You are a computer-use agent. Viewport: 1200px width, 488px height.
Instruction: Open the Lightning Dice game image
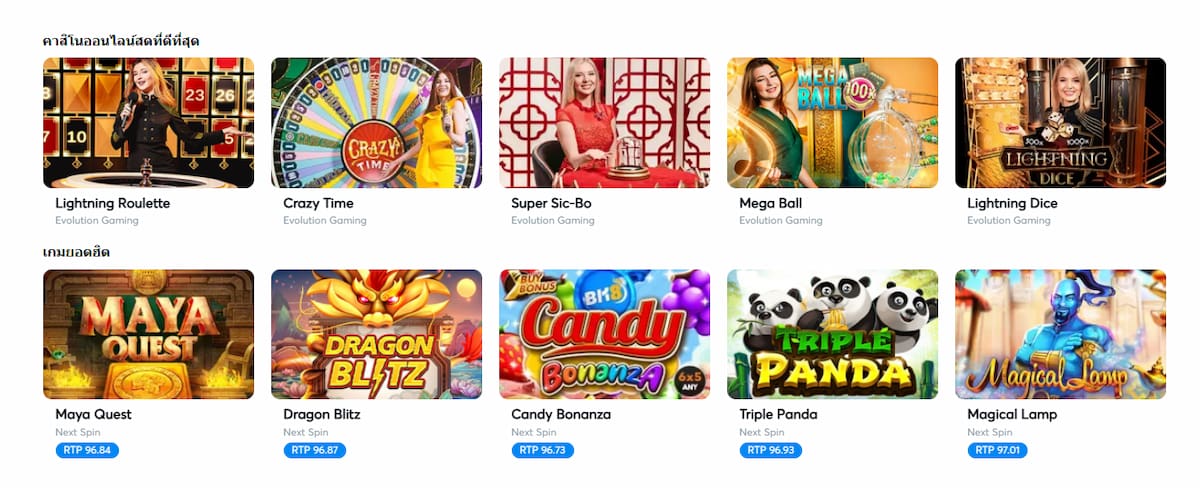click(1060, 122)
